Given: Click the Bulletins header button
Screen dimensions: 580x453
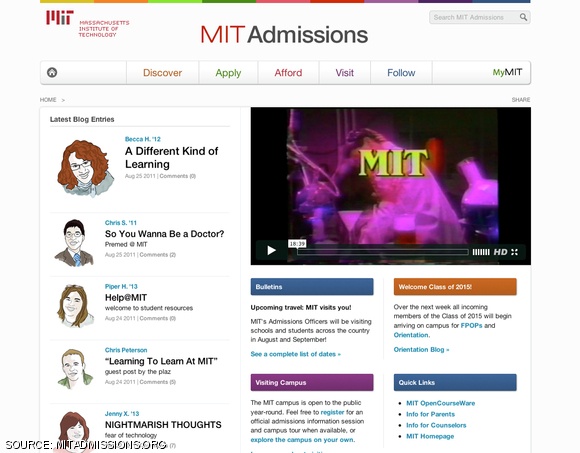Looking at the screenshot, I should [312, 287].
